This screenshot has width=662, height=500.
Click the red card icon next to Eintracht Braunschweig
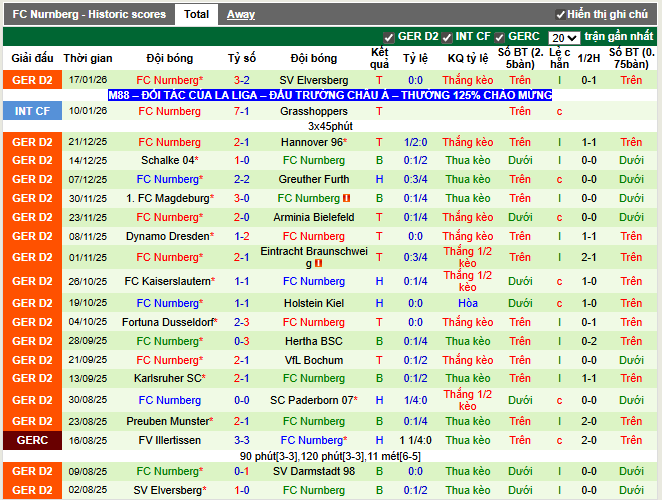click(318, 264)
